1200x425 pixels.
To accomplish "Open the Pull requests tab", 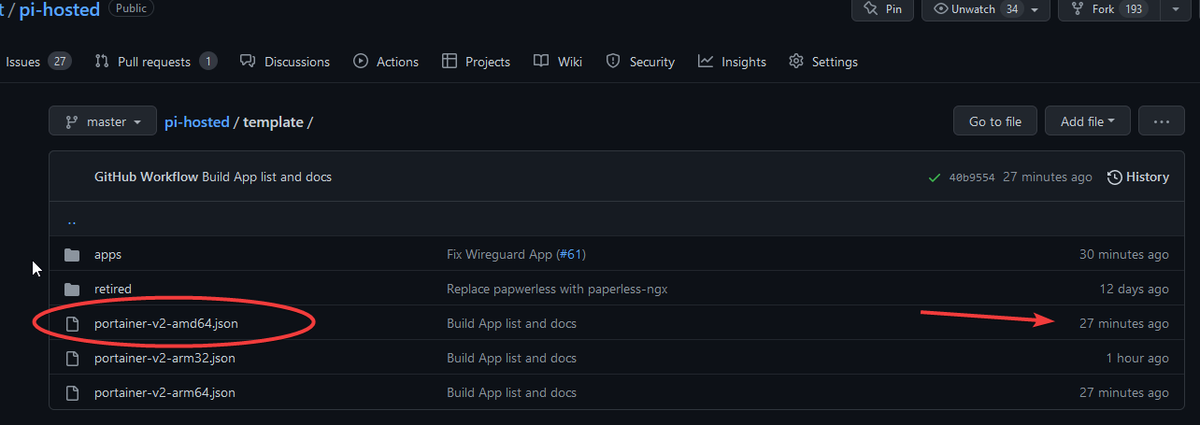I will [x=155, y=62].
